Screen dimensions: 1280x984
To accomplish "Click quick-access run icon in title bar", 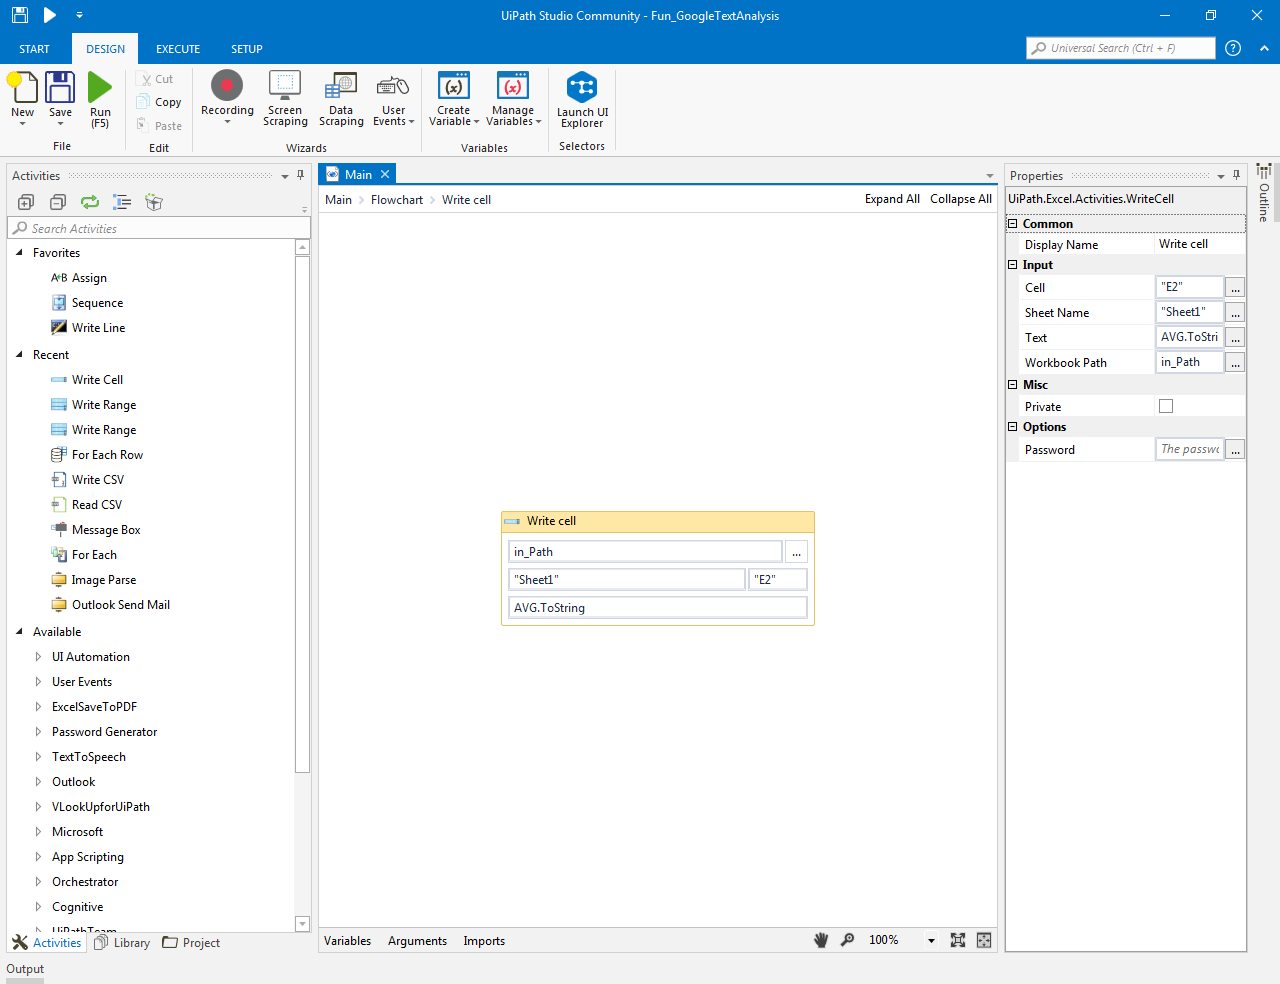I will point(50,15).
